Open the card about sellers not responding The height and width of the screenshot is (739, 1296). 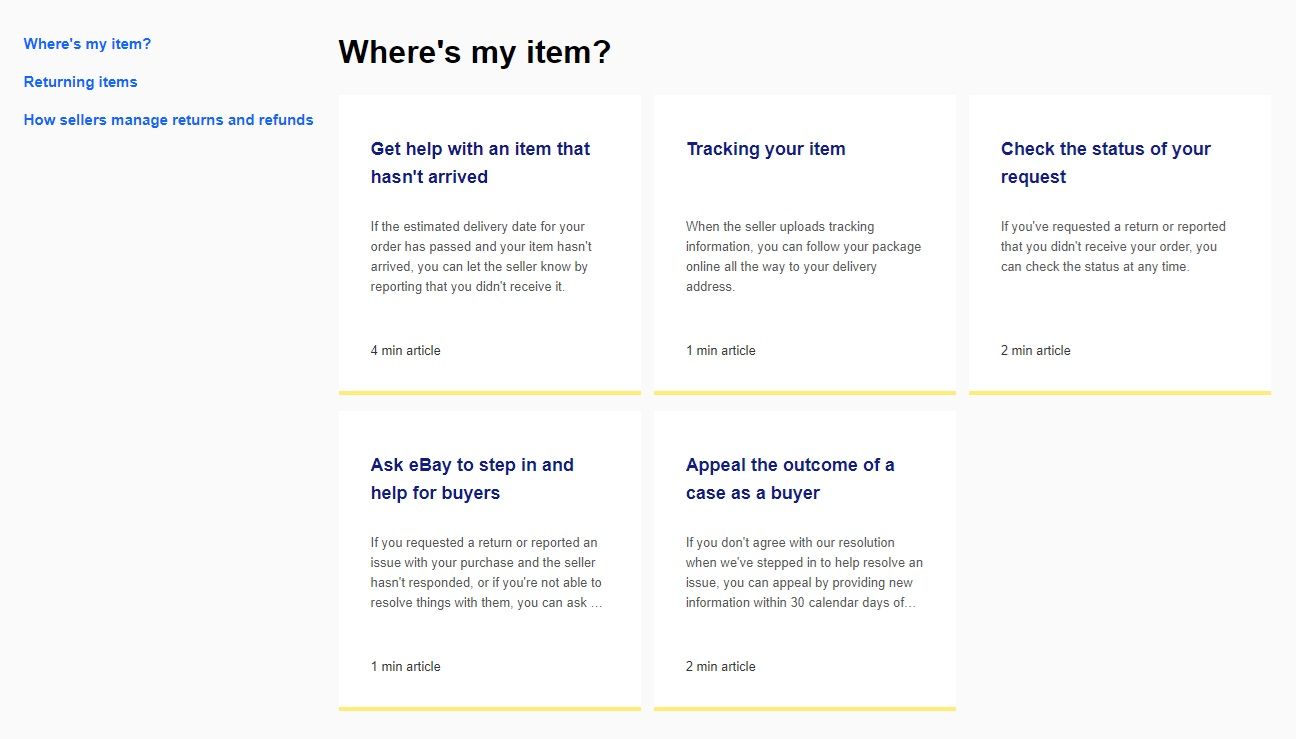(x=489, y=572)
